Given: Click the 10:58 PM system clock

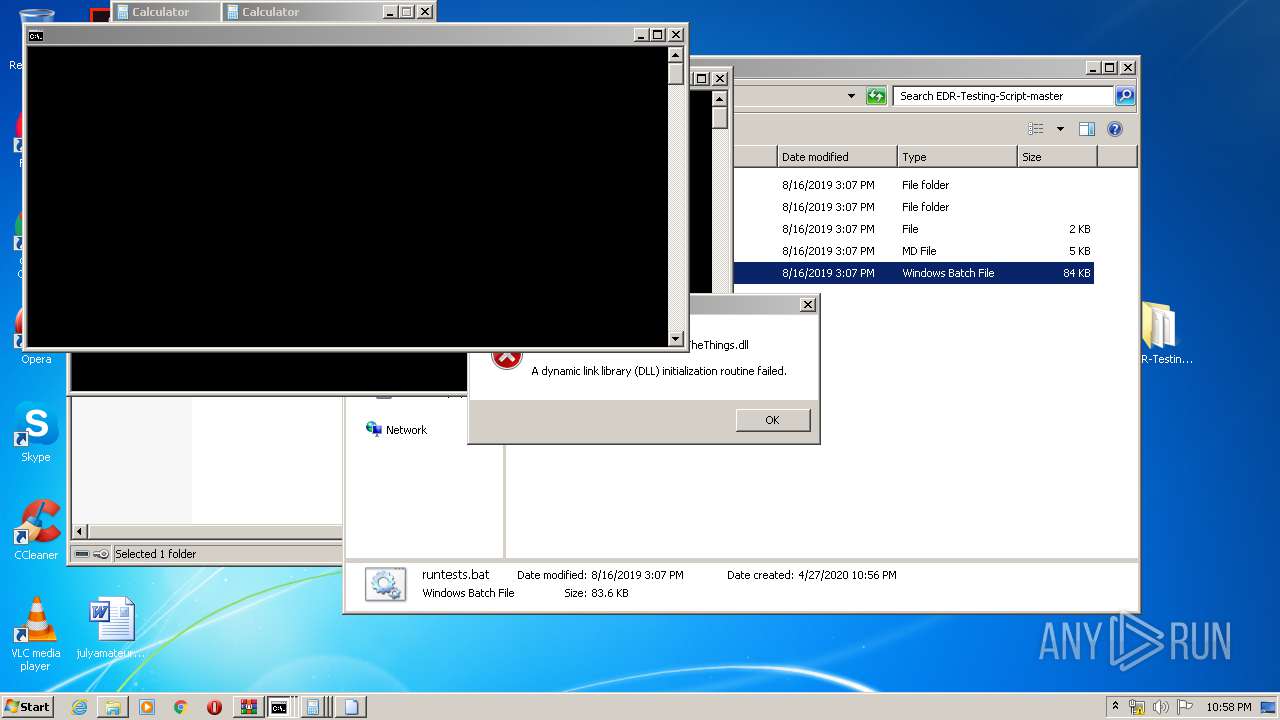Looking at the screenshot, I should click(x=1229, y=707).
